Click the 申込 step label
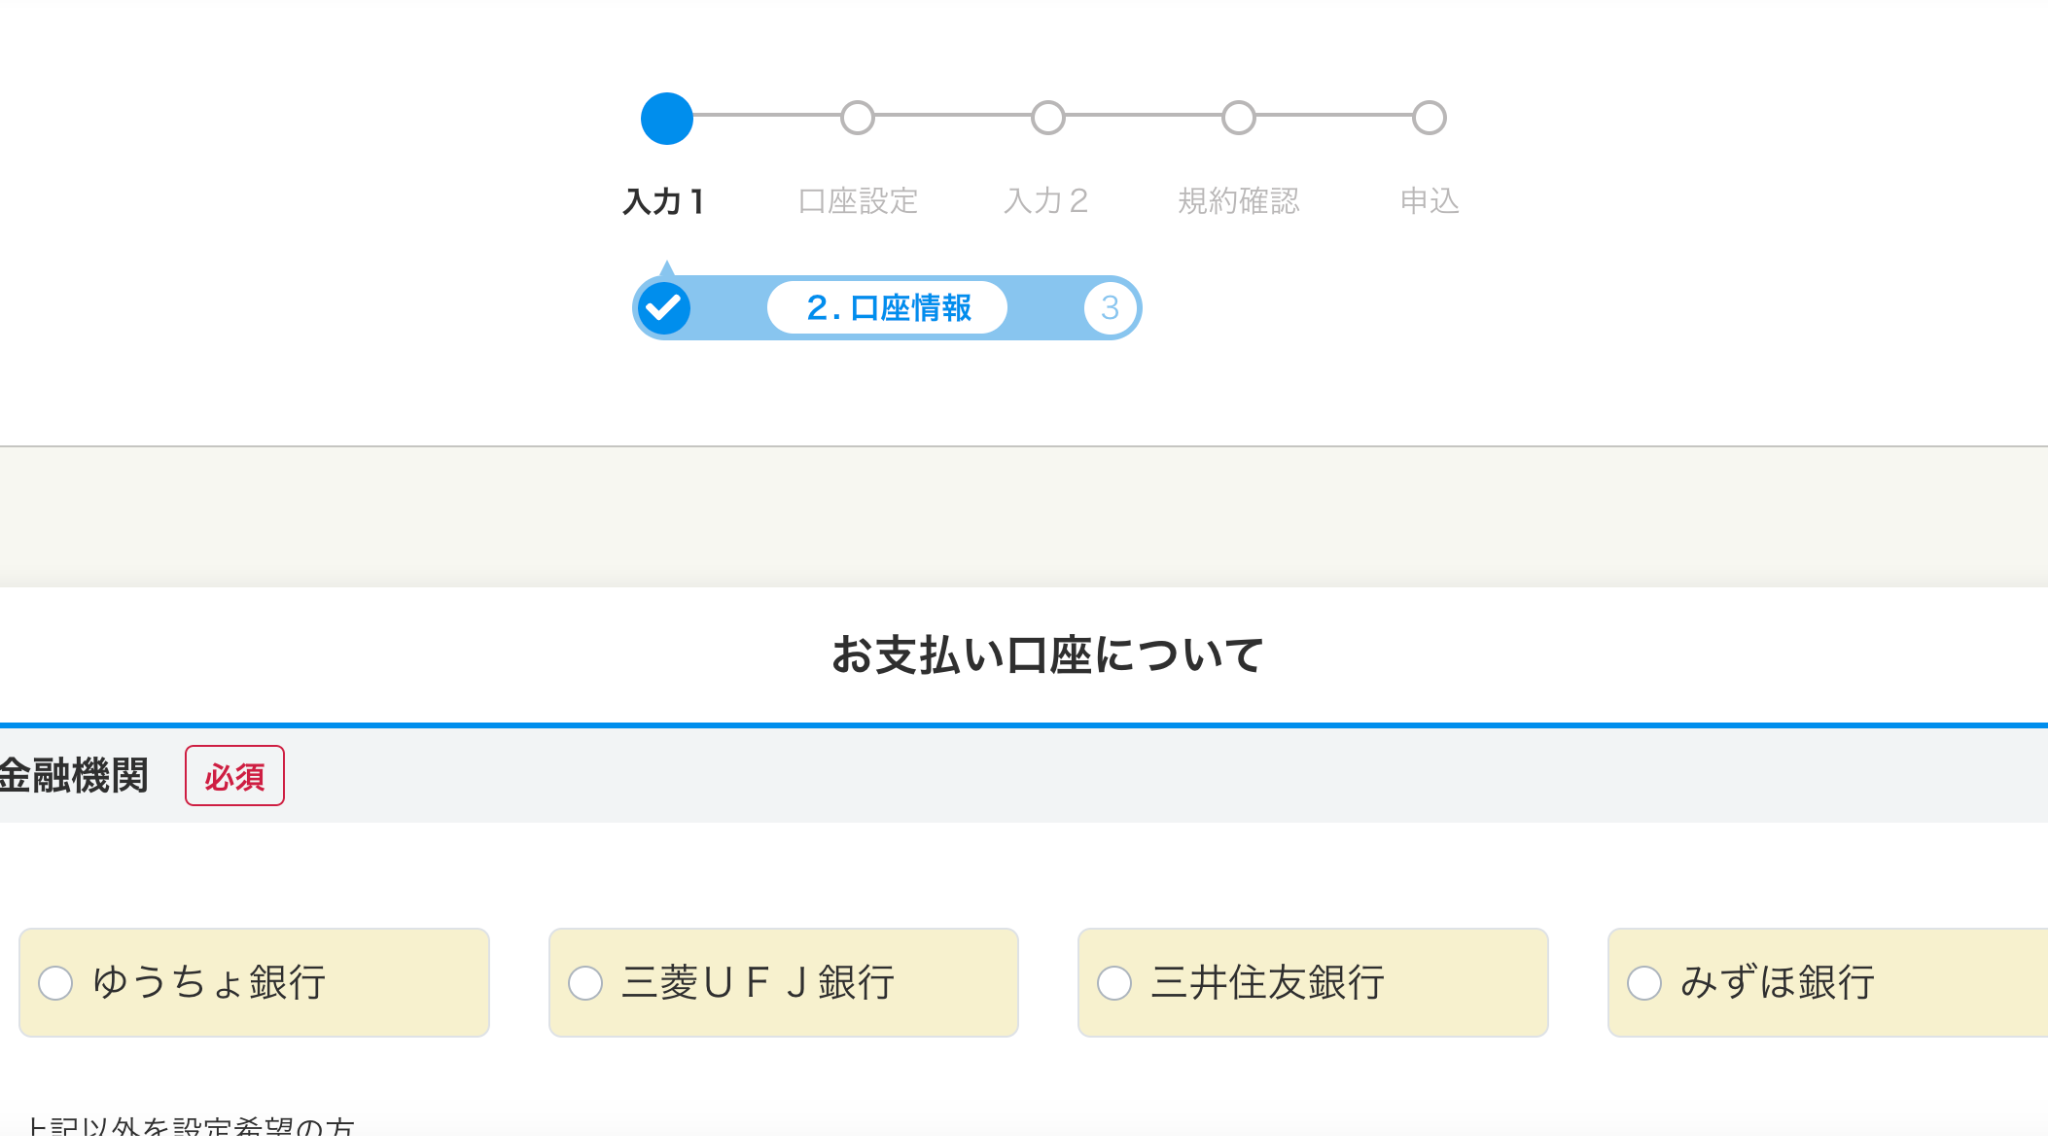Screen dimensions: 2048x1136 [1429, 202]
